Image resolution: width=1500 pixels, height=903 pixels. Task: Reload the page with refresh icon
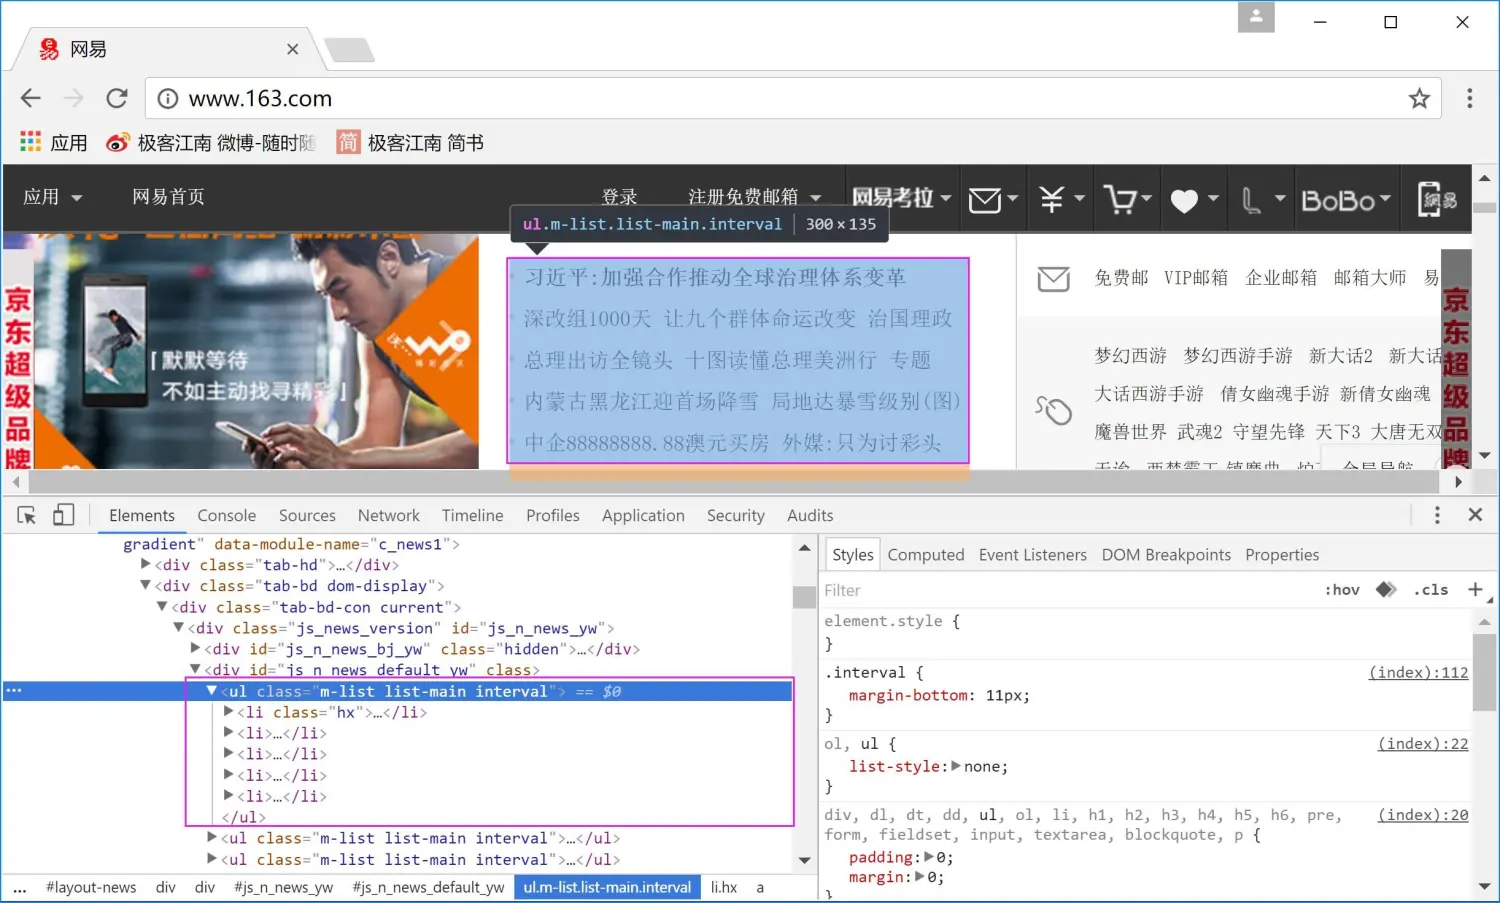[x=117, y=98]
